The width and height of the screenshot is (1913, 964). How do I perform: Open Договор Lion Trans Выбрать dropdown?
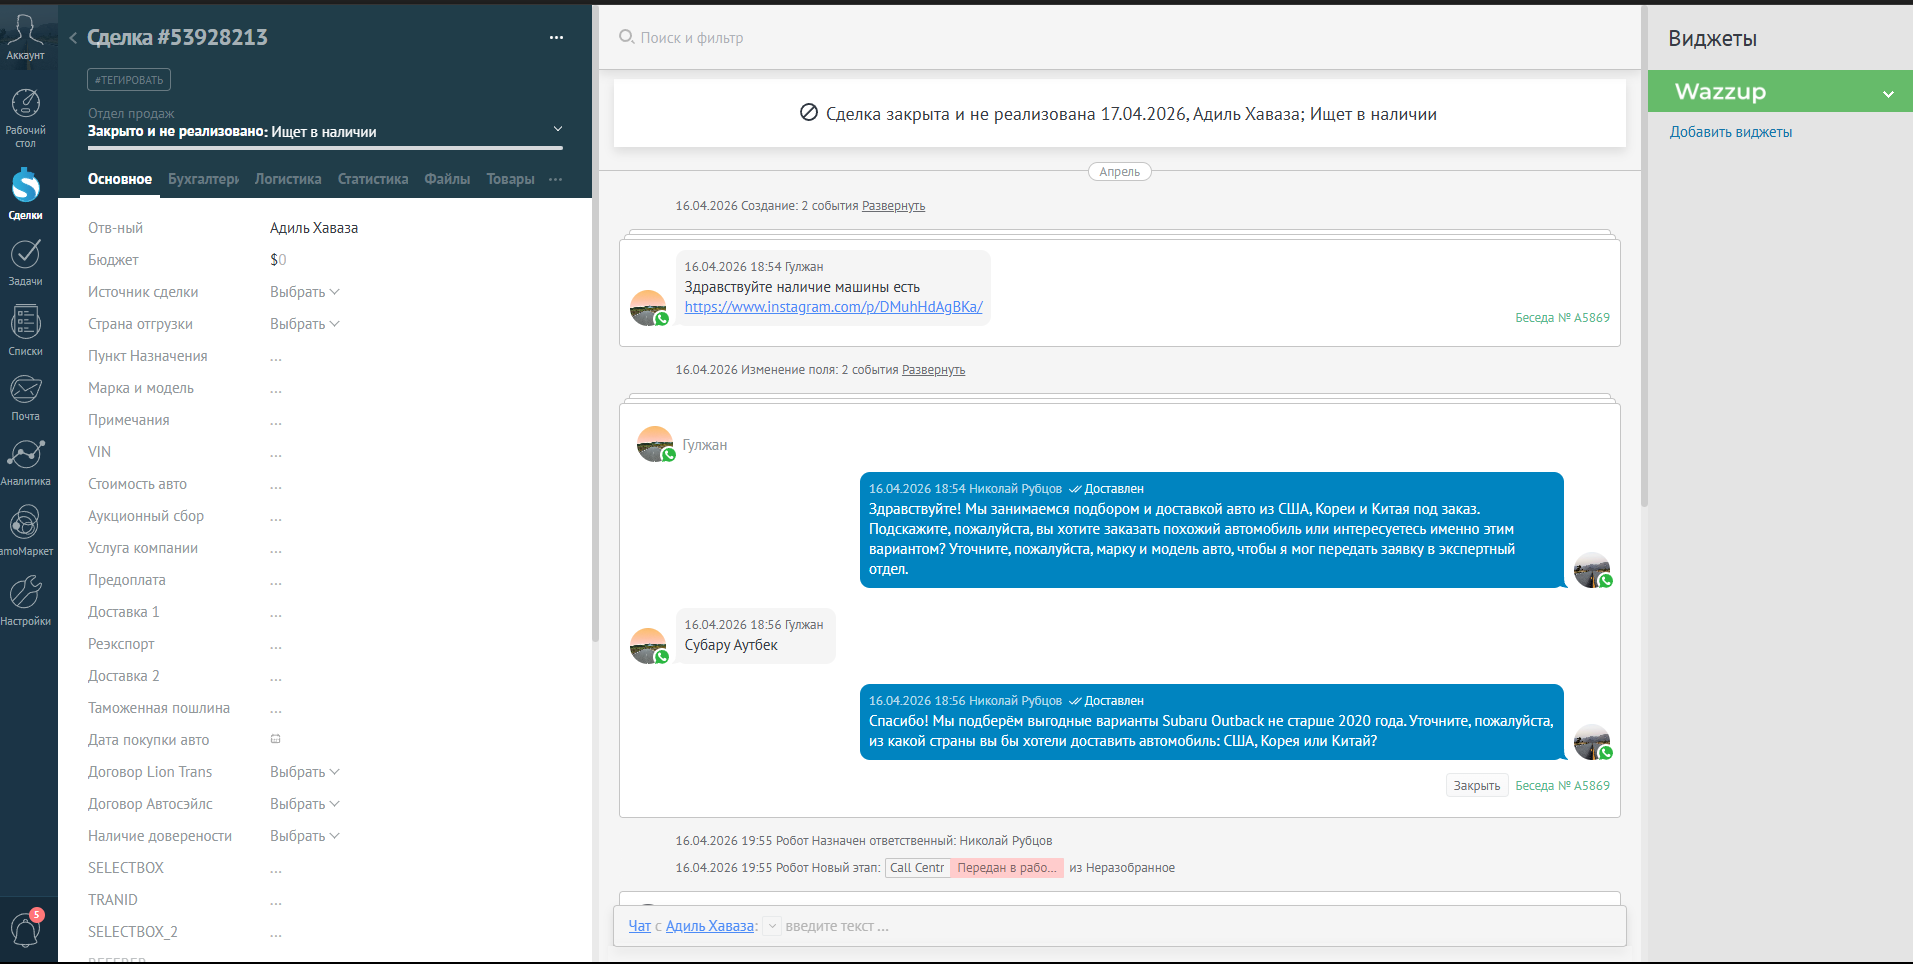[x=304, y=772]
